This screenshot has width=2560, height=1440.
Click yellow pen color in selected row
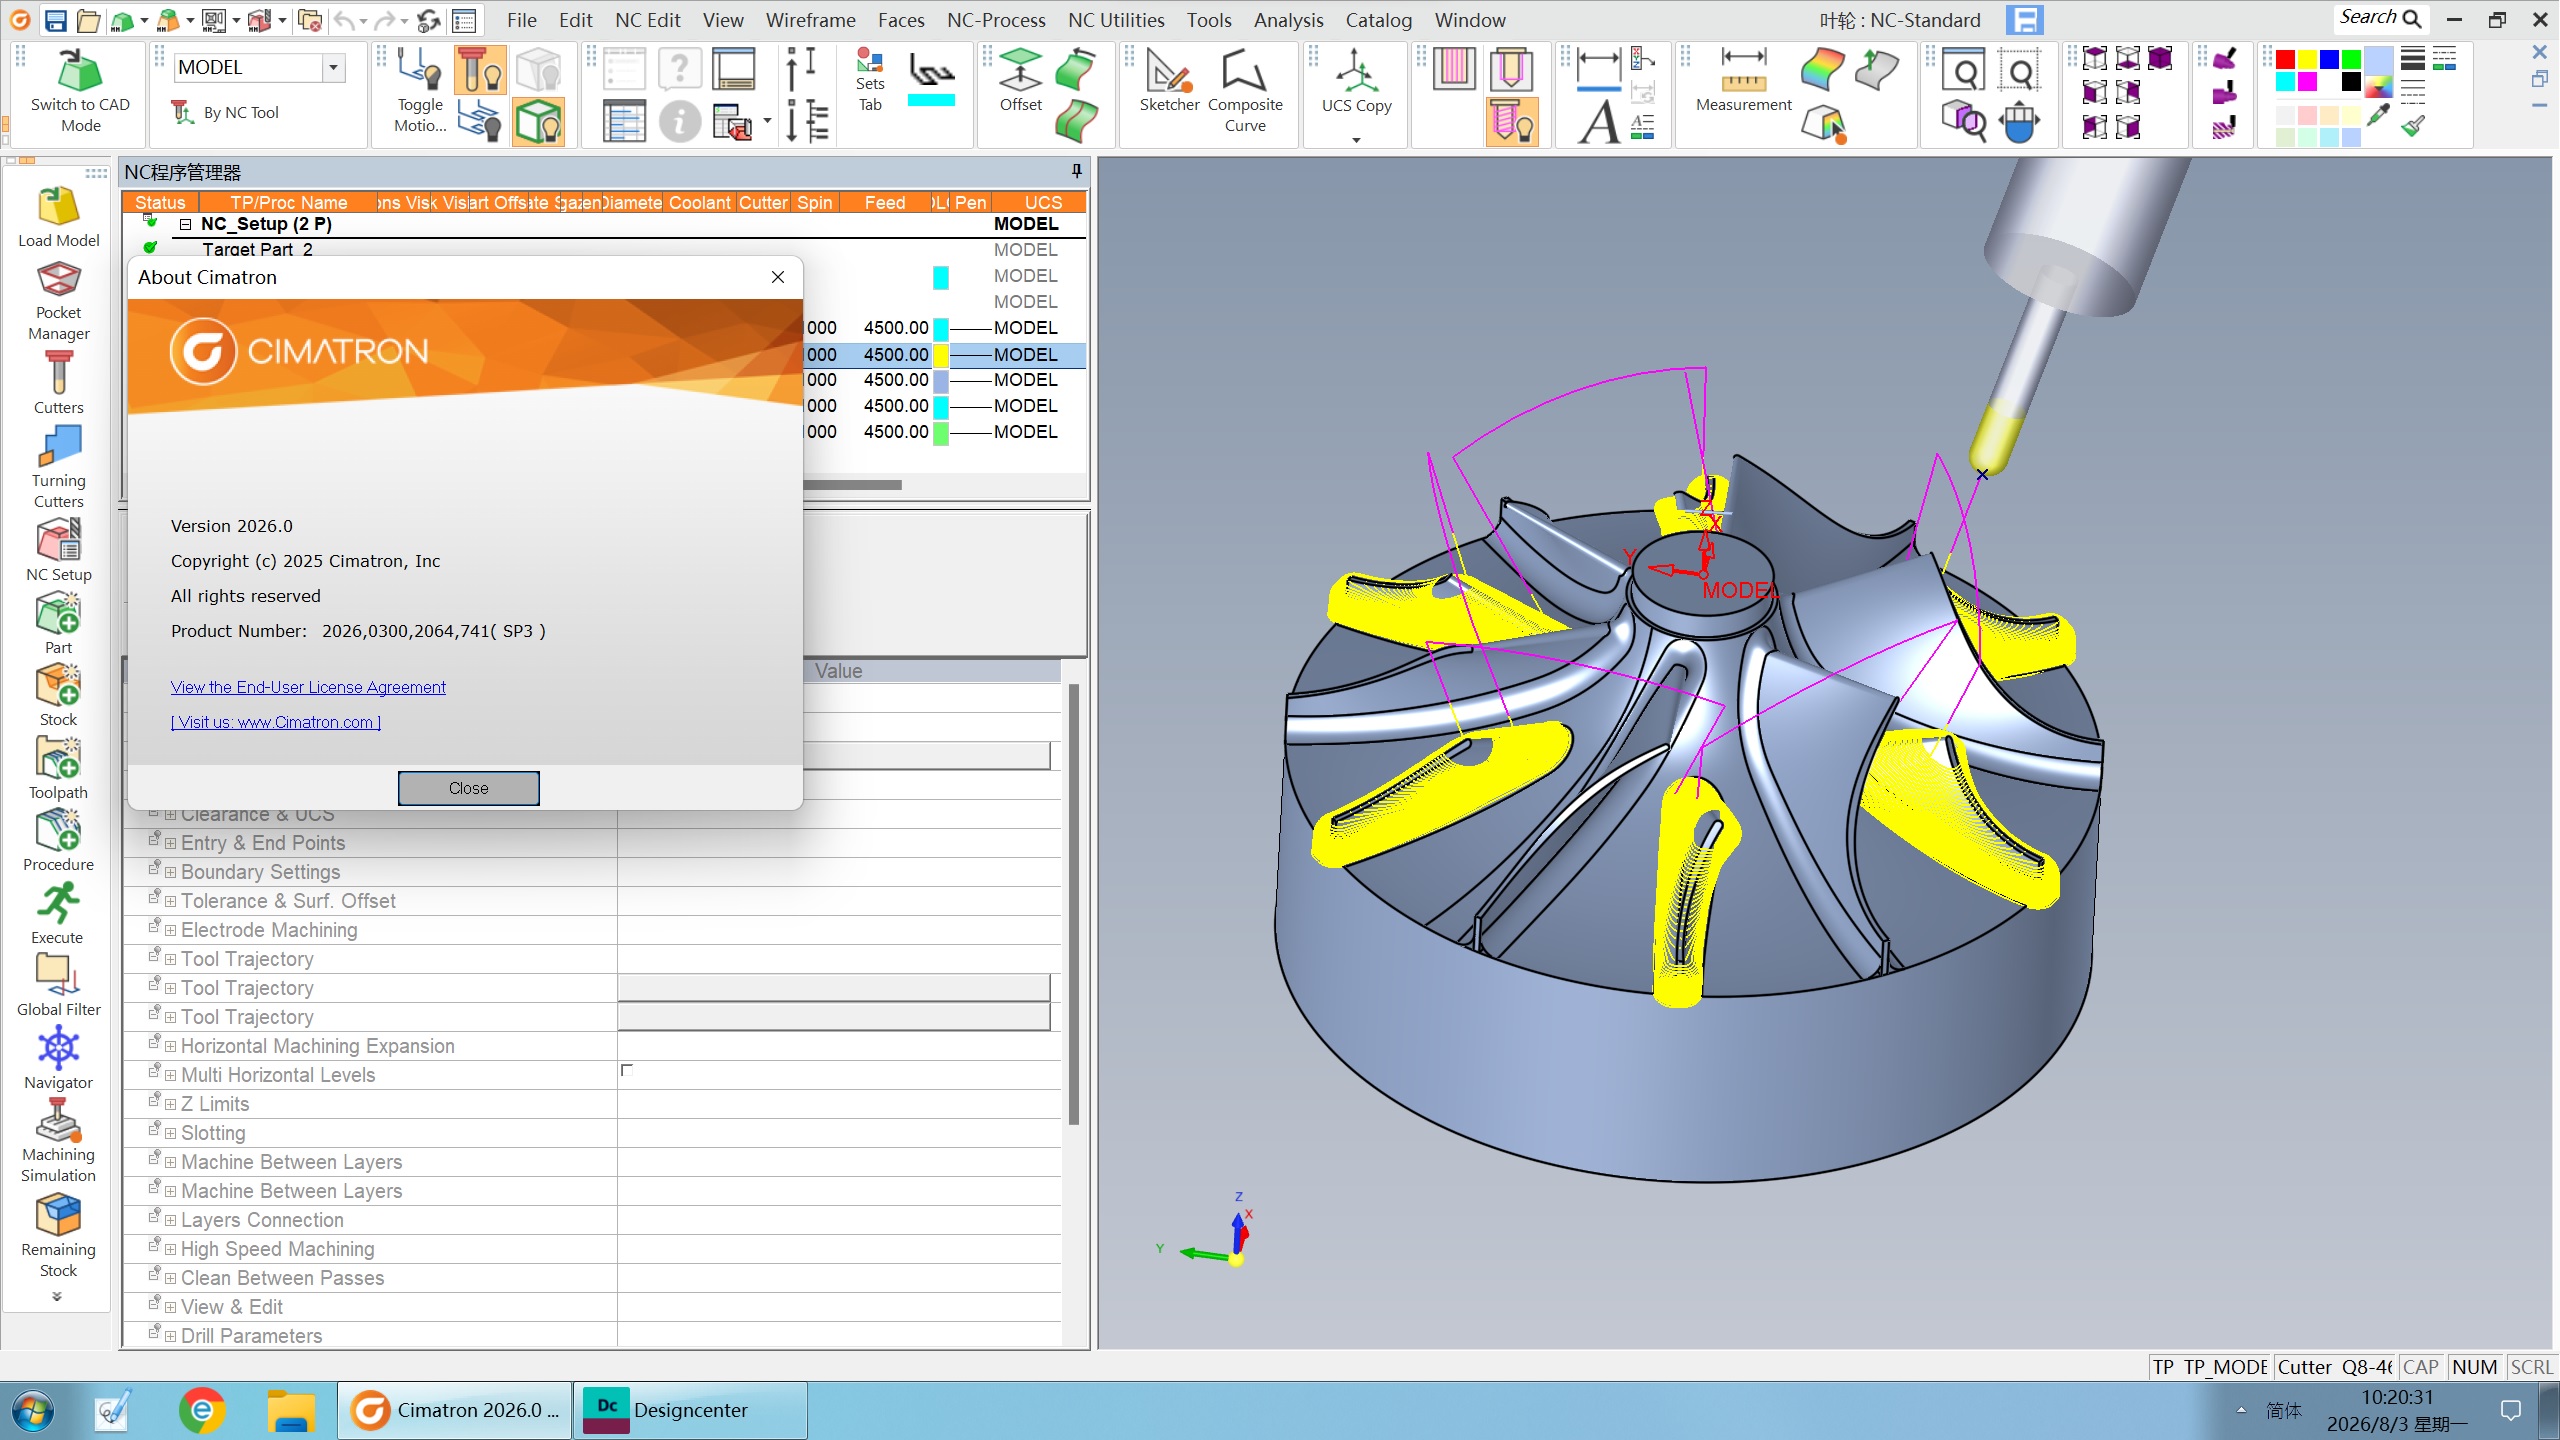(x=940, y=354)
